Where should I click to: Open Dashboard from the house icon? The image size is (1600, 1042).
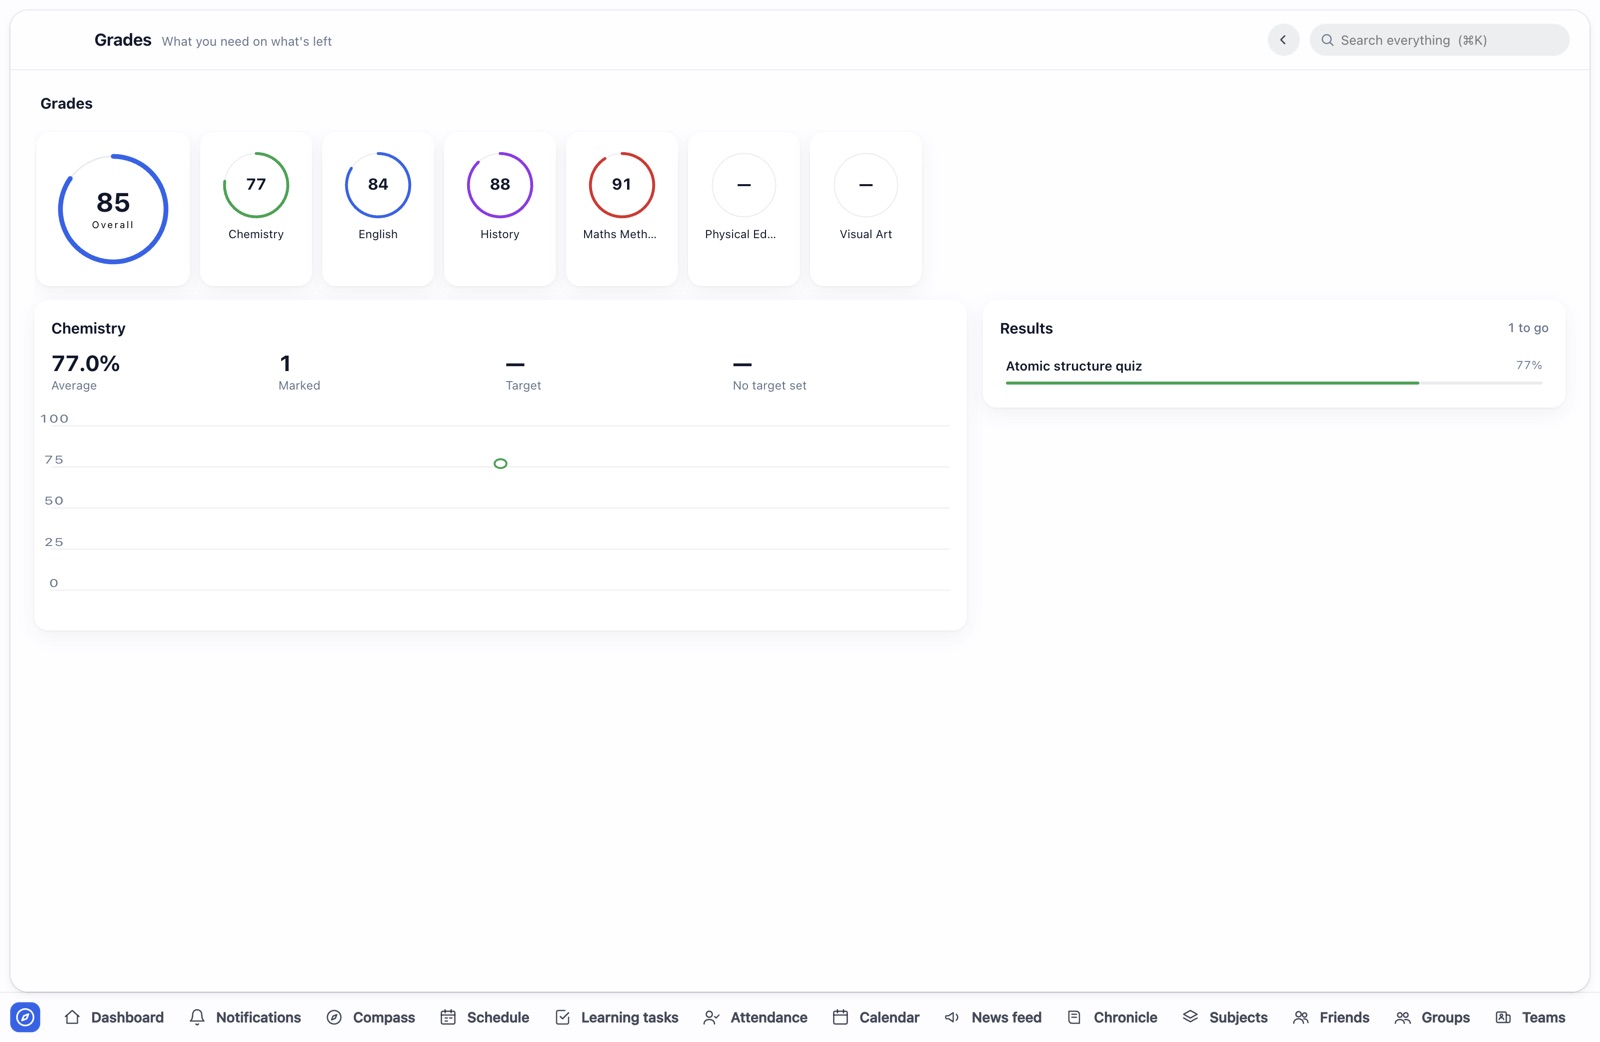pos(72,1017)
